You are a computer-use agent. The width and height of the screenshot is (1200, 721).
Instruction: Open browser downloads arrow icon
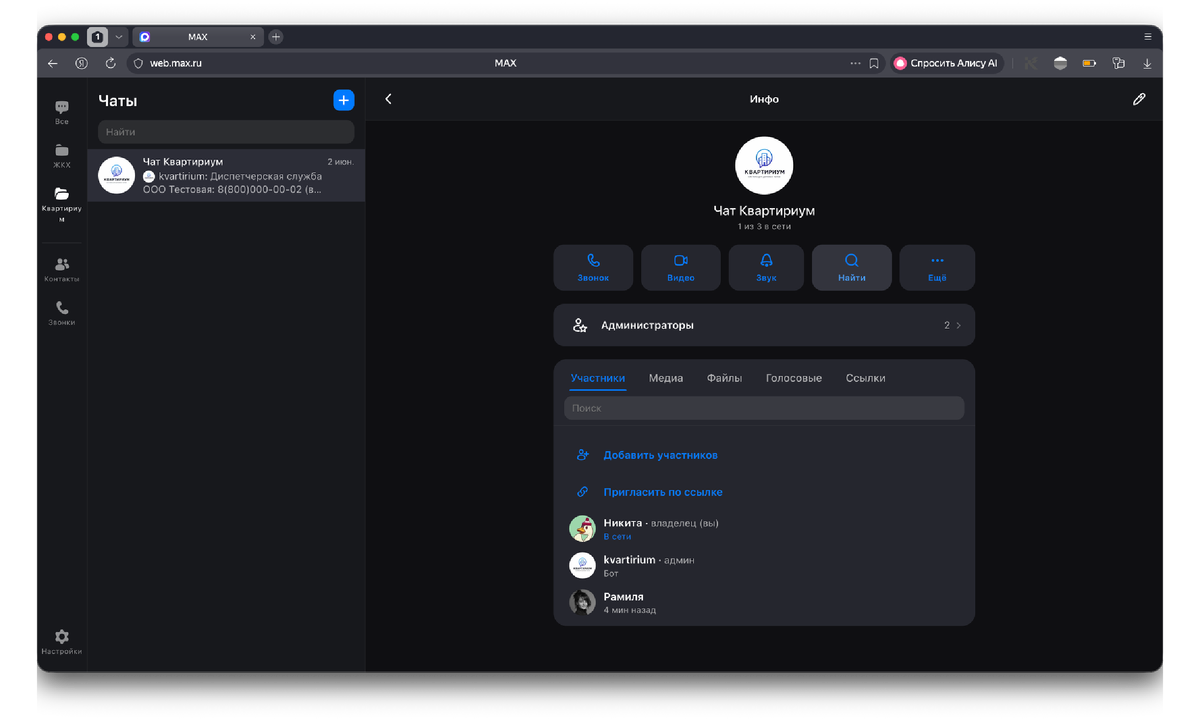pos(1147,63)
